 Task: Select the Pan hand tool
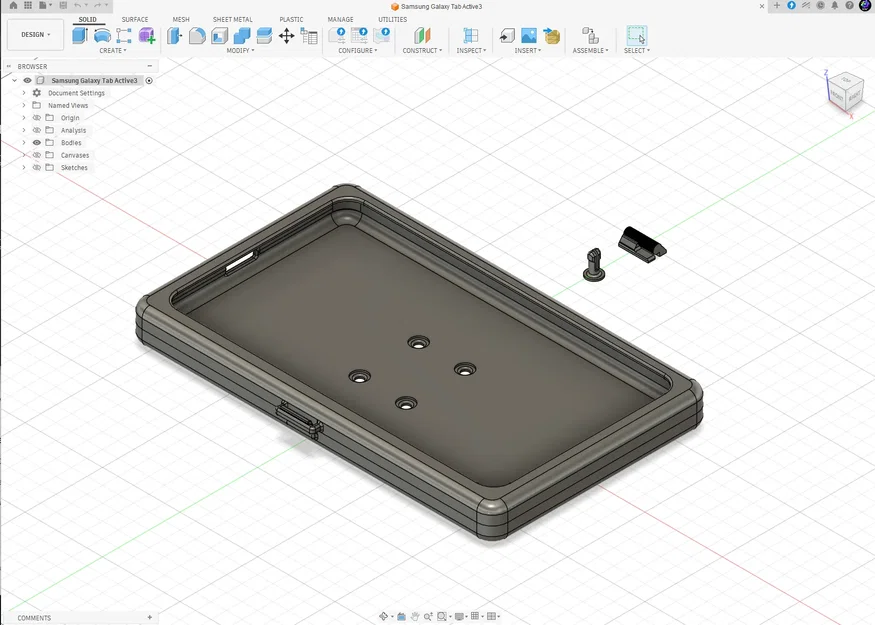point(415,616)
